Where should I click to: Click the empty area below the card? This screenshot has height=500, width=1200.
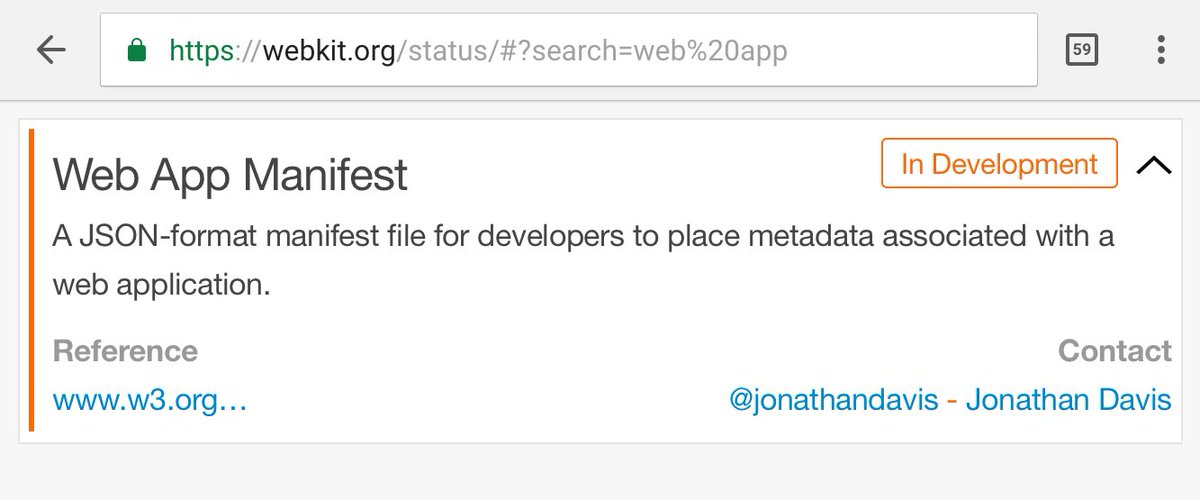pos(600,472)
